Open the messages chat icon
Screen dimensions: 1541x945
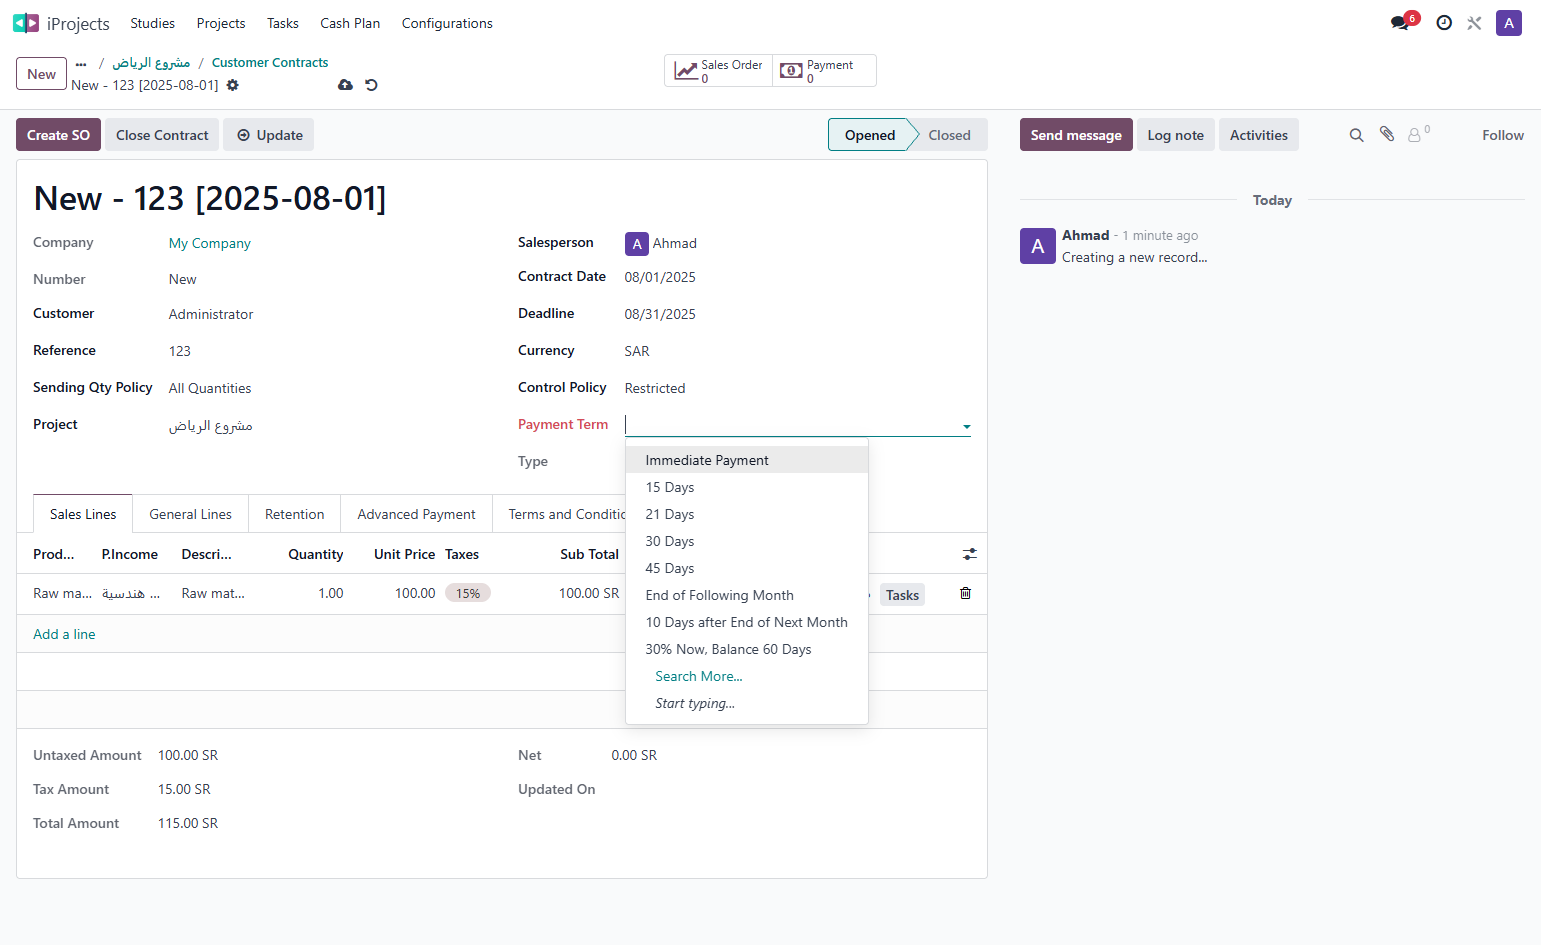click(1400, 23)
